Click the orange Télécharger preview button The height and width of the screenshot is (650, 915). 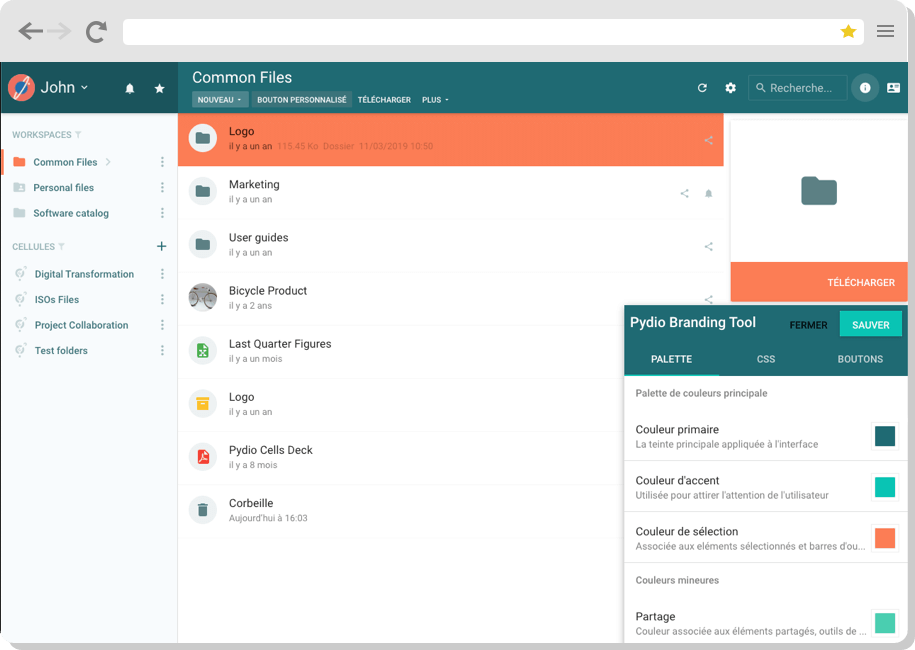click(x=819, y=282)
